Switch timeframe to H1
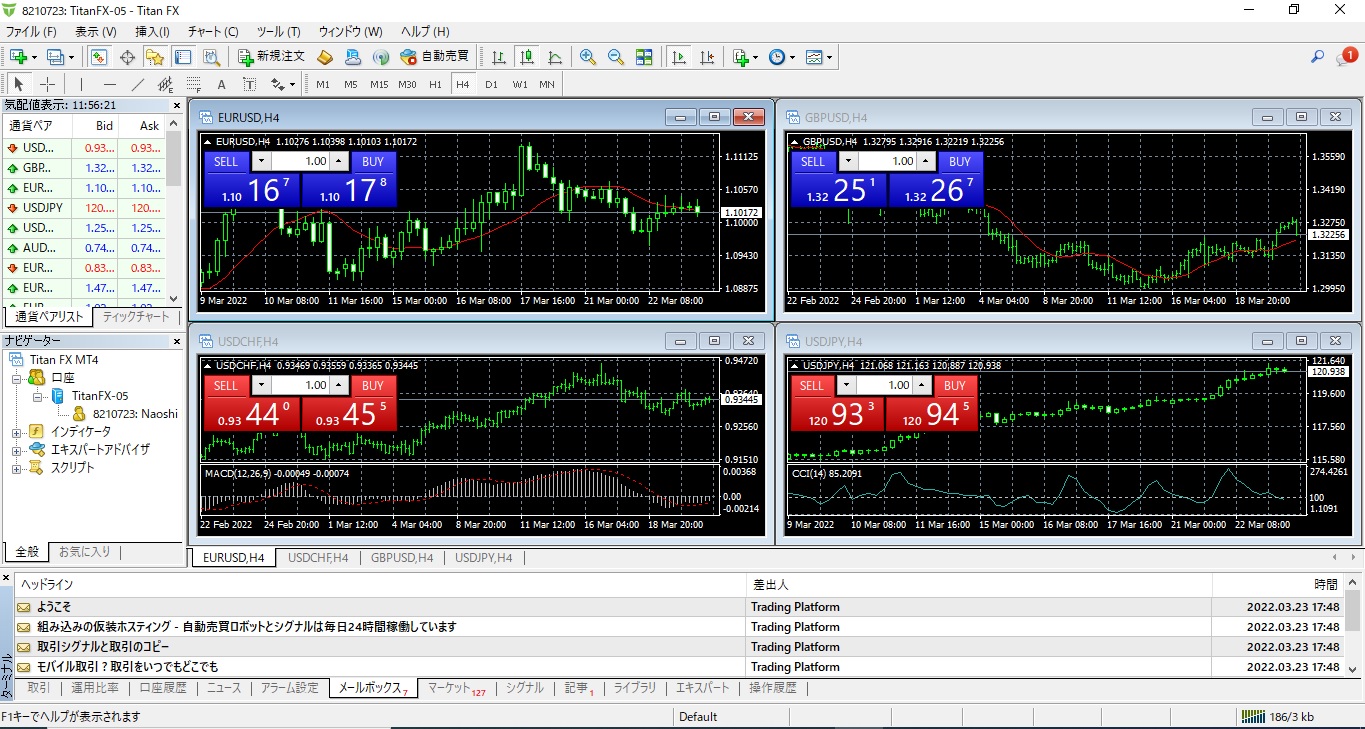The width and height of the screenshot is (1365, 729). (x=435, y=84)
